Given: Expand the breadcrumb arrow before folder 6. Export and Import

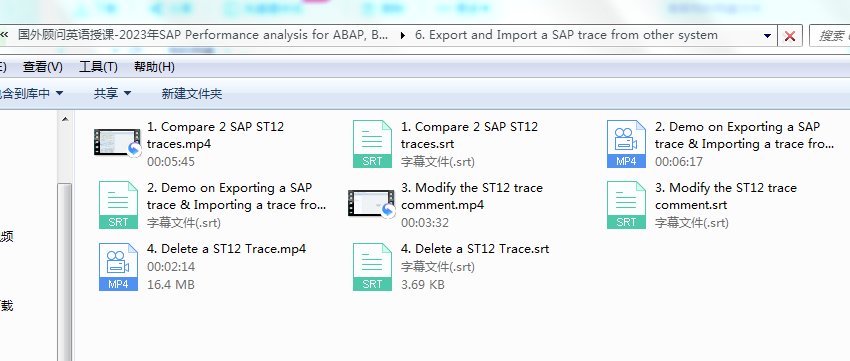Looking at the screenshot, I should click(x=402, y=36).
